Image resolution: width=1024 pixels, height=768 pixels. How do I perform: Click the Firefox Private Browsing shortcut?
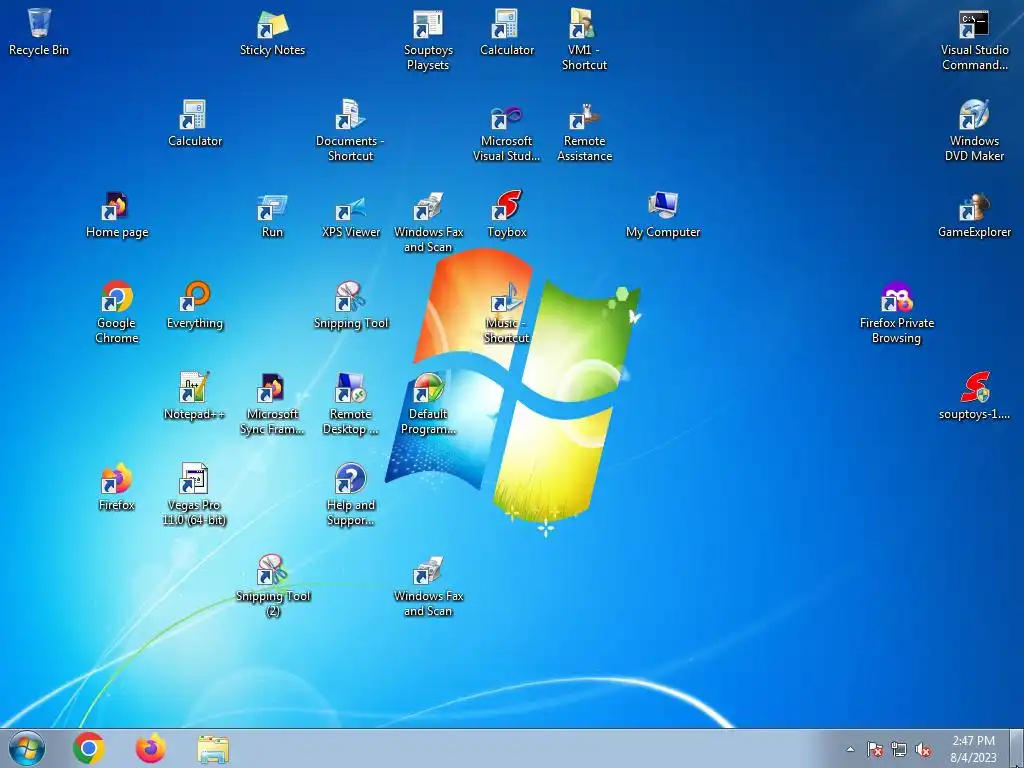[896, 312]
